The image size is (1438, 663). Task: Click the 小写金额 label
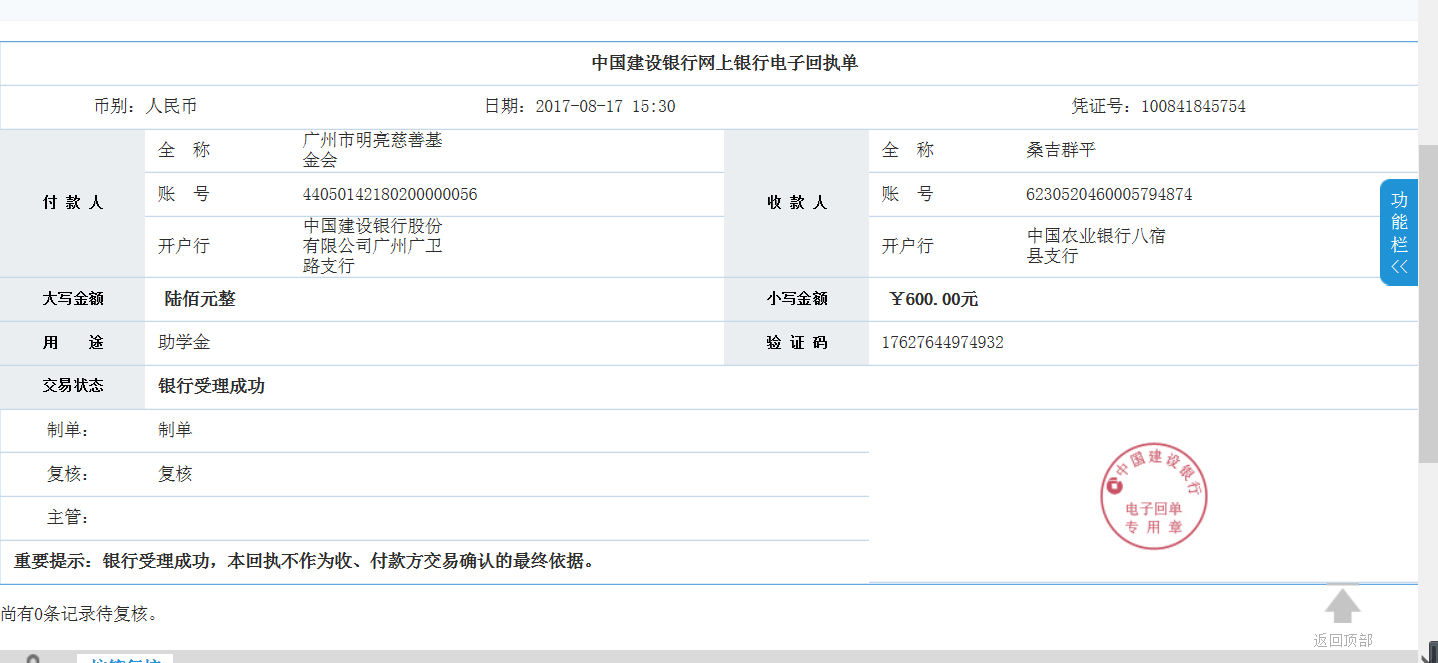tap(797, 299)
